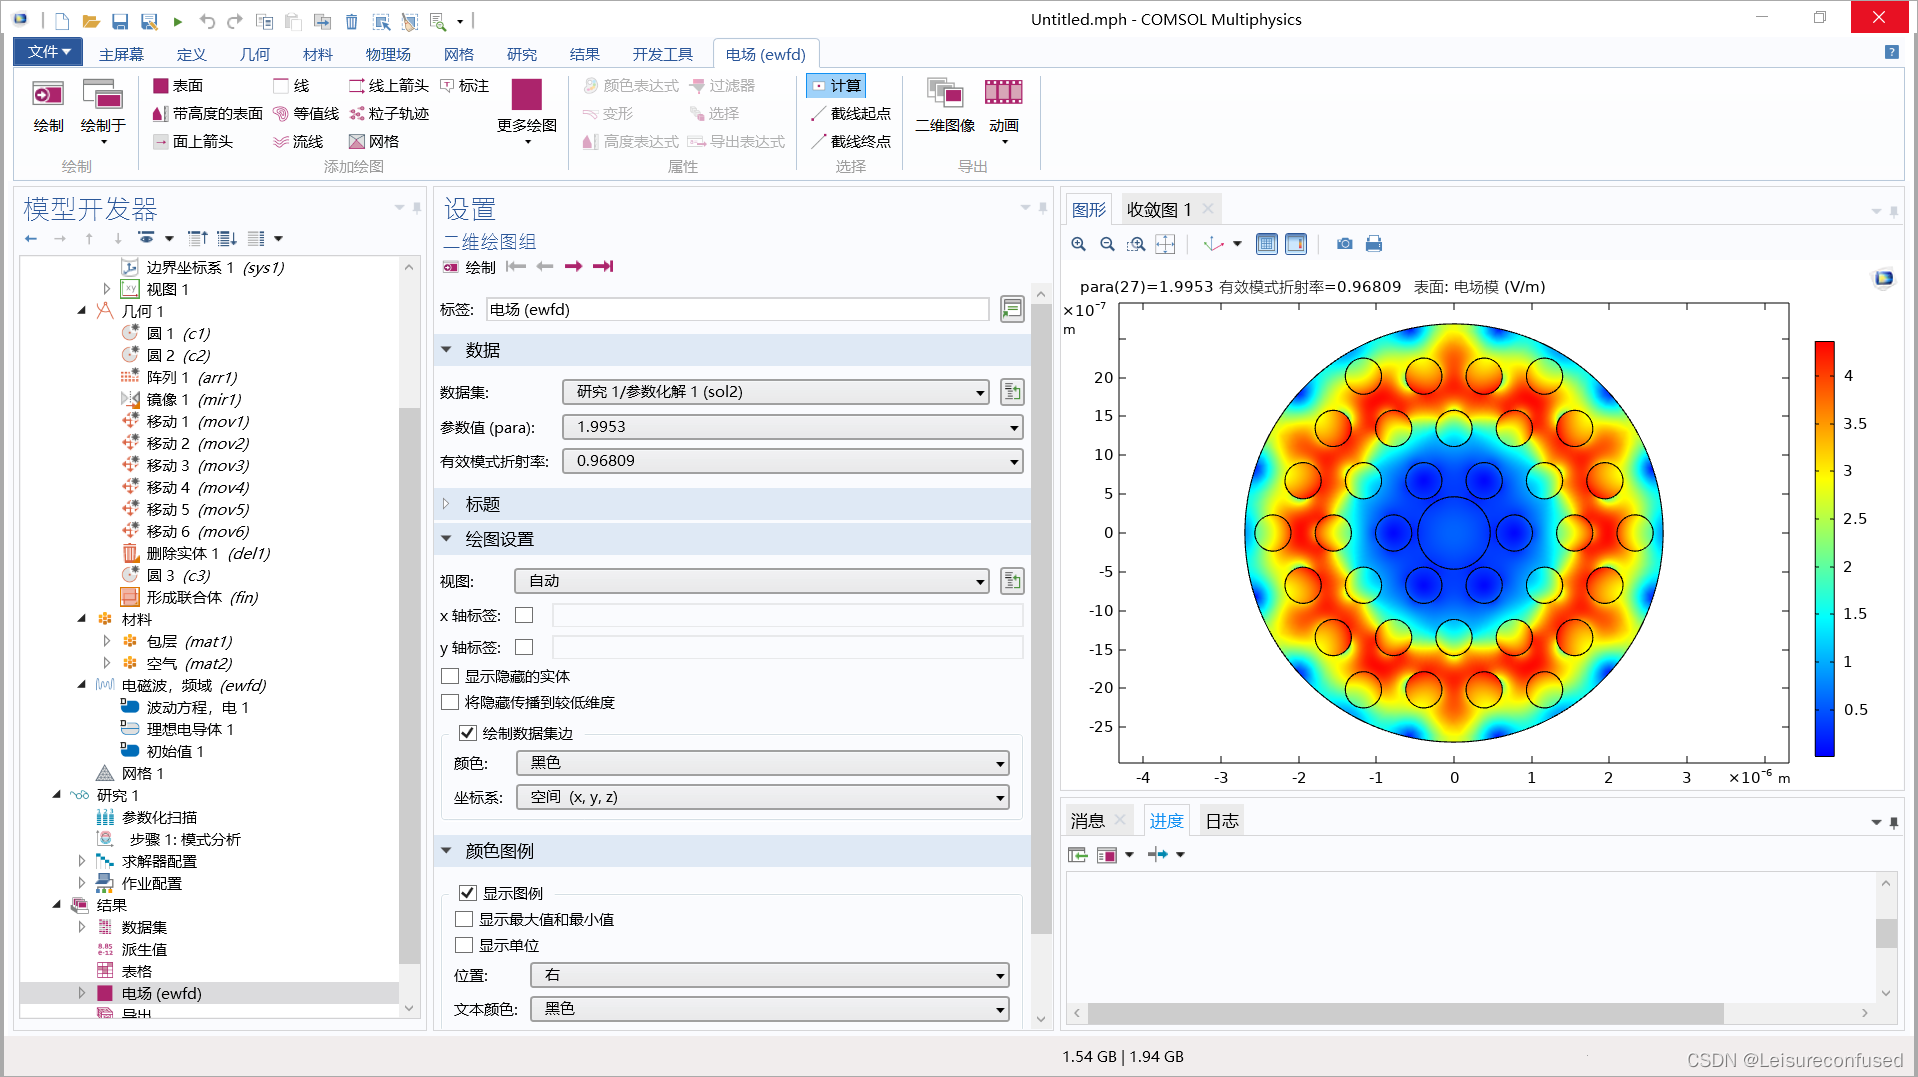Switch to the 结果 ribbon tab
The width and height of the screenshot is (1918, 1077).
click(584, 54)
